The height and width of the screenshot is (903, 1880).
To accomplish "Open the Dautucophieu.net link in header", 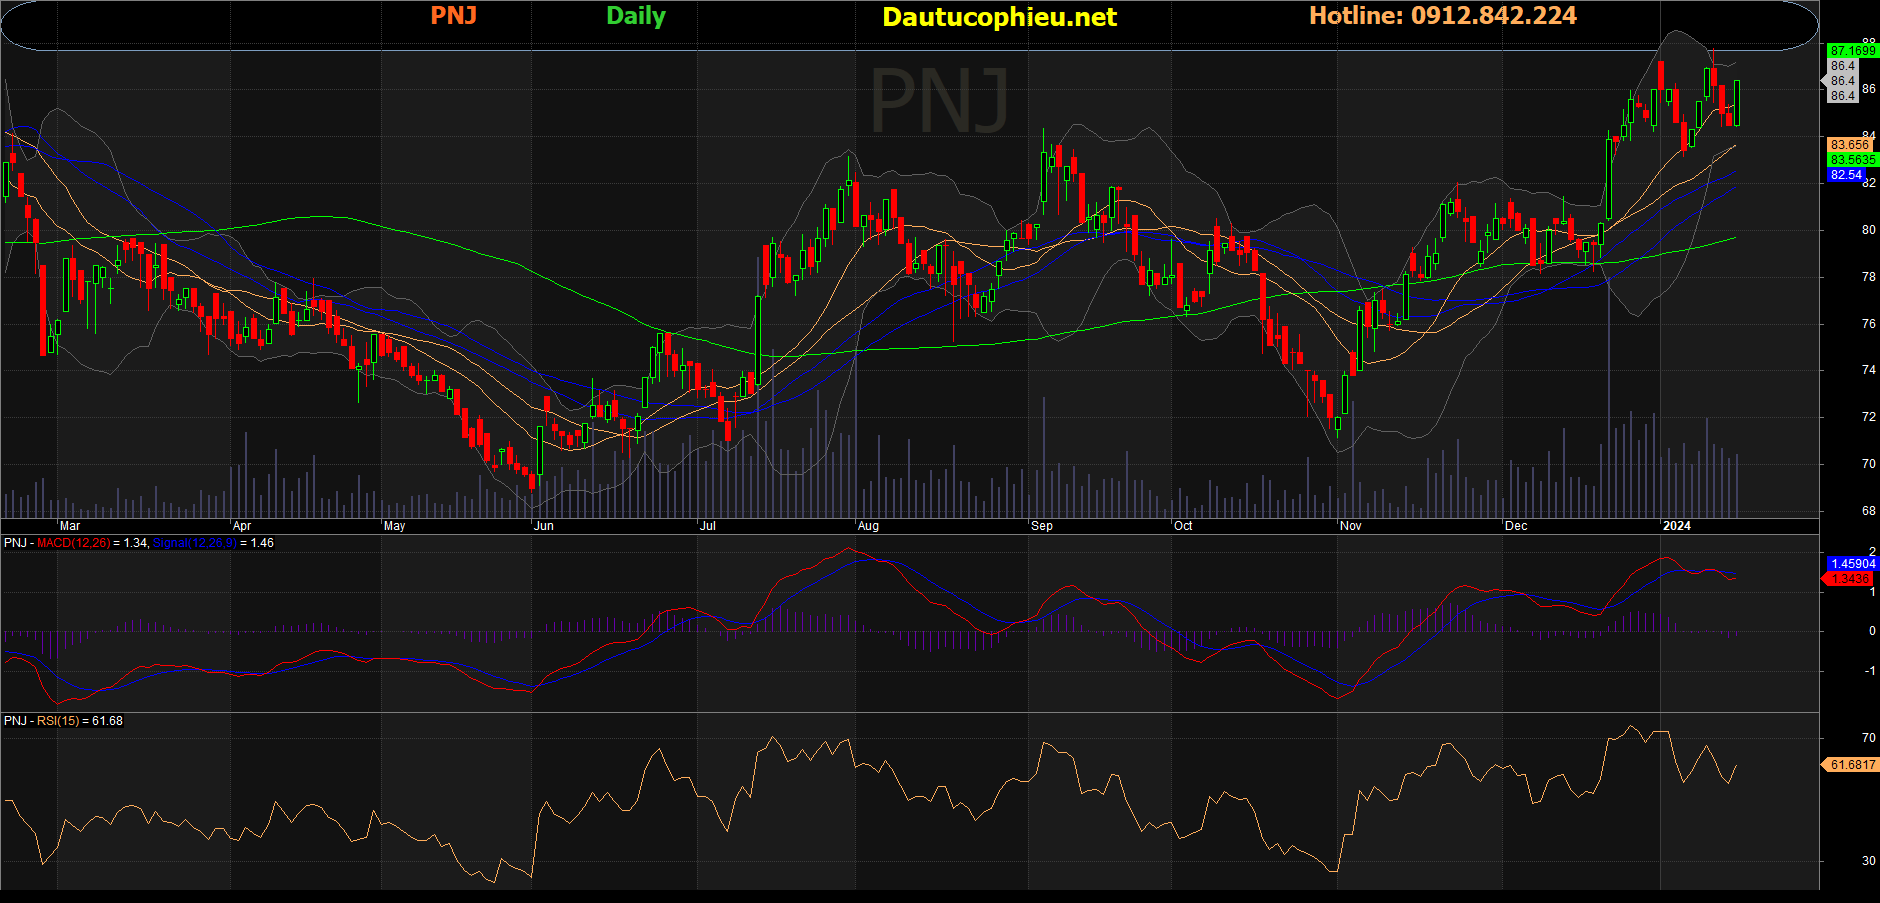I will [999, 16].
